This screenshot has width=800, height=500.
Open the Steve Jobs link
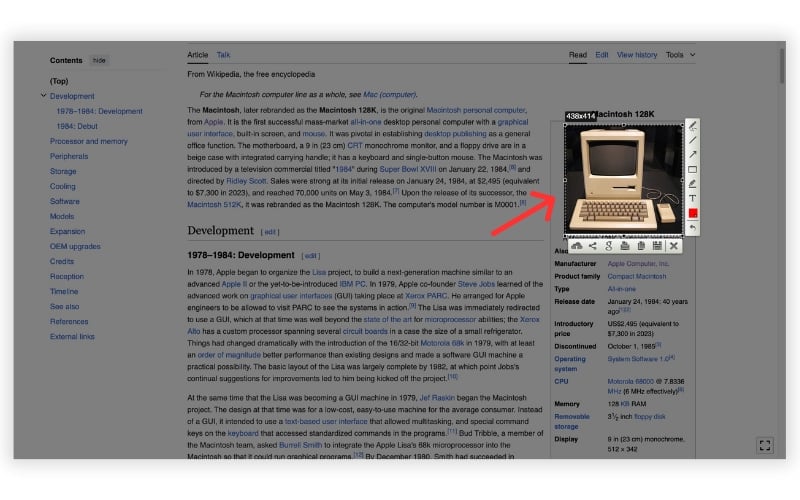tap(476, 284)
